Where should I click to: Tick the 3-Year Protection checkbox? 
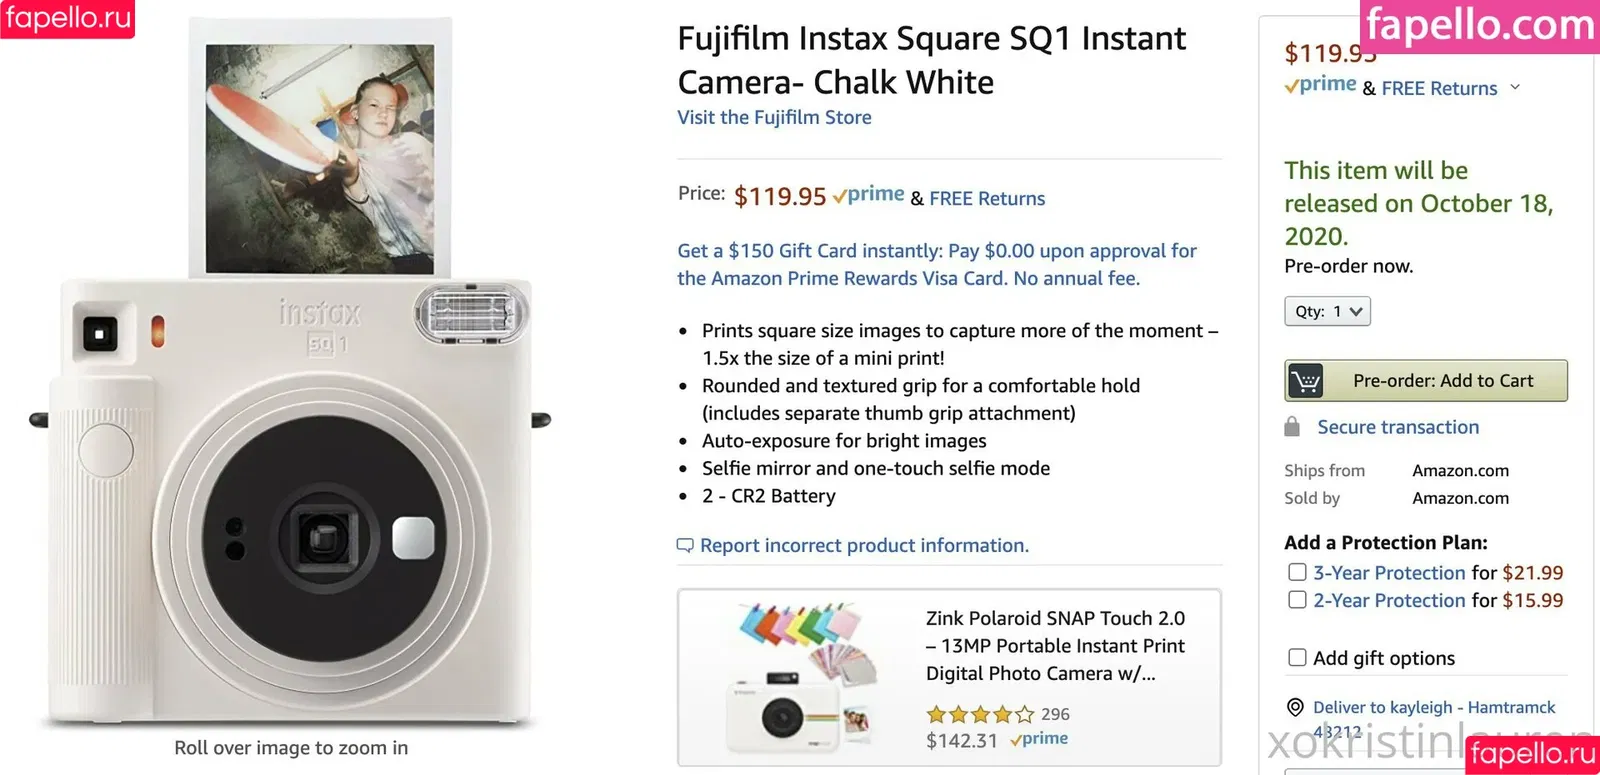coord(1297,572)
